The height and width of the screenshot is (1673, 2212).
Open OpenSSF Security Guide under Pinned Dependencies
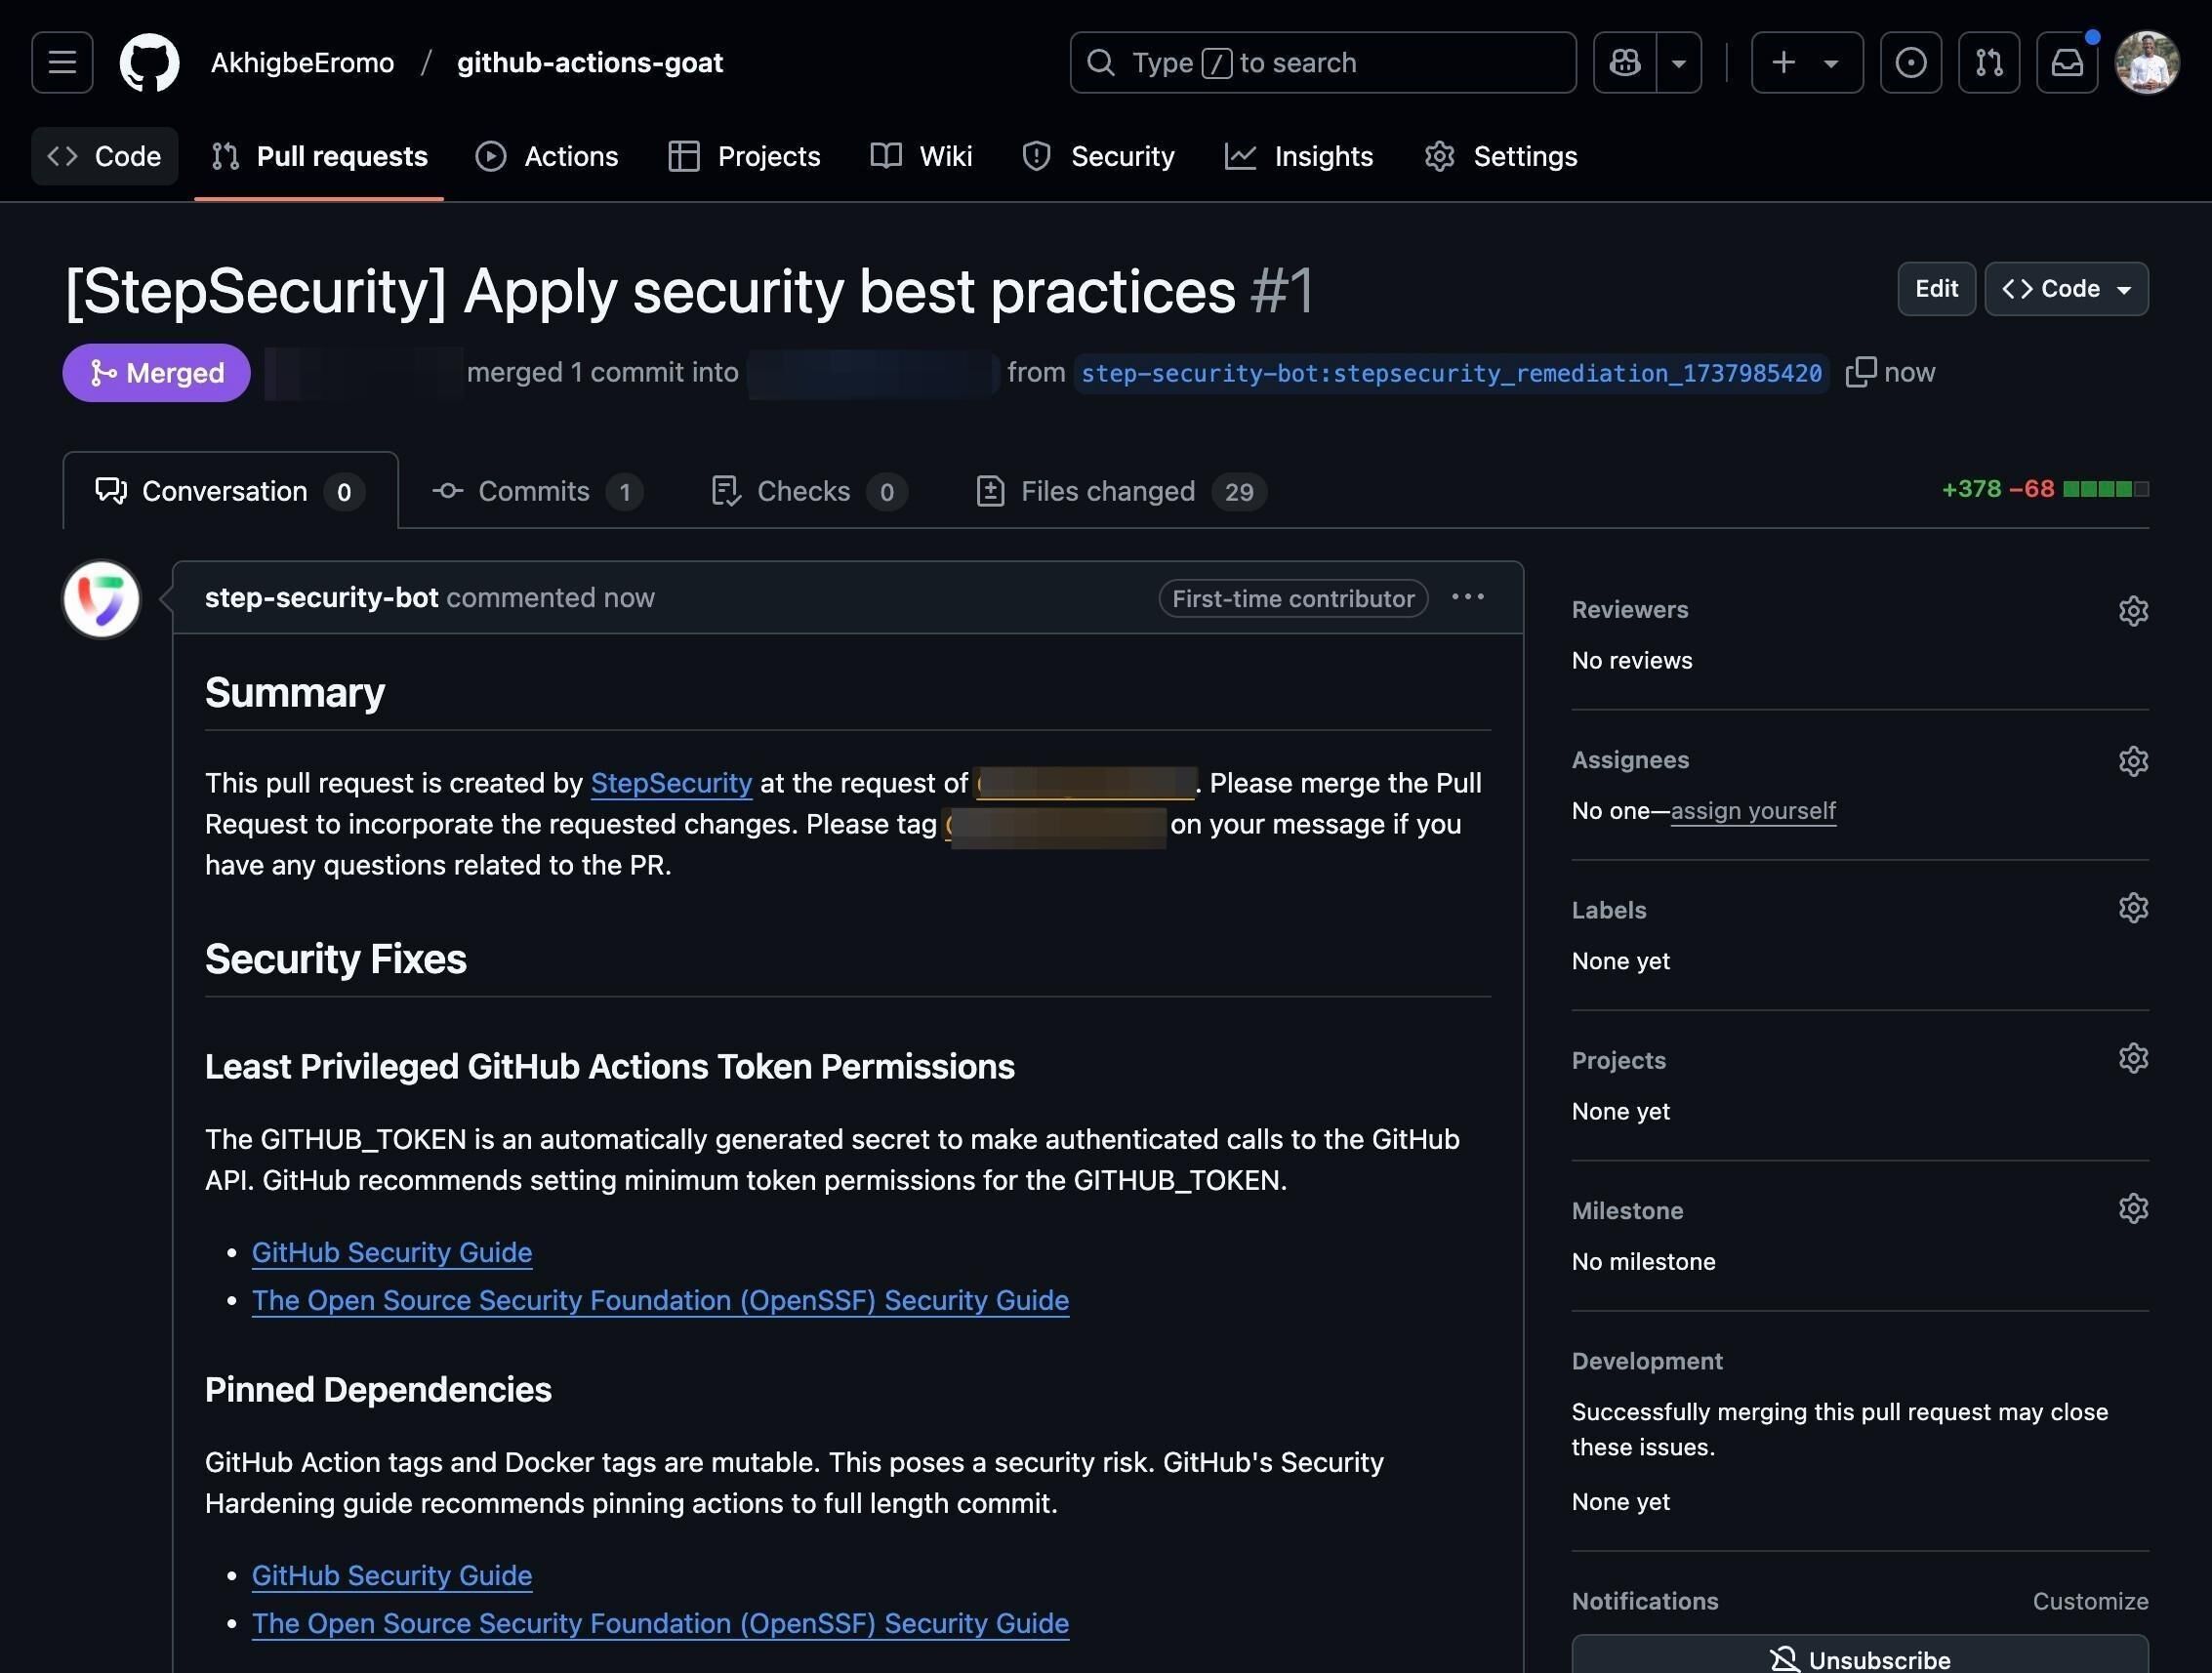(660, 1623)
